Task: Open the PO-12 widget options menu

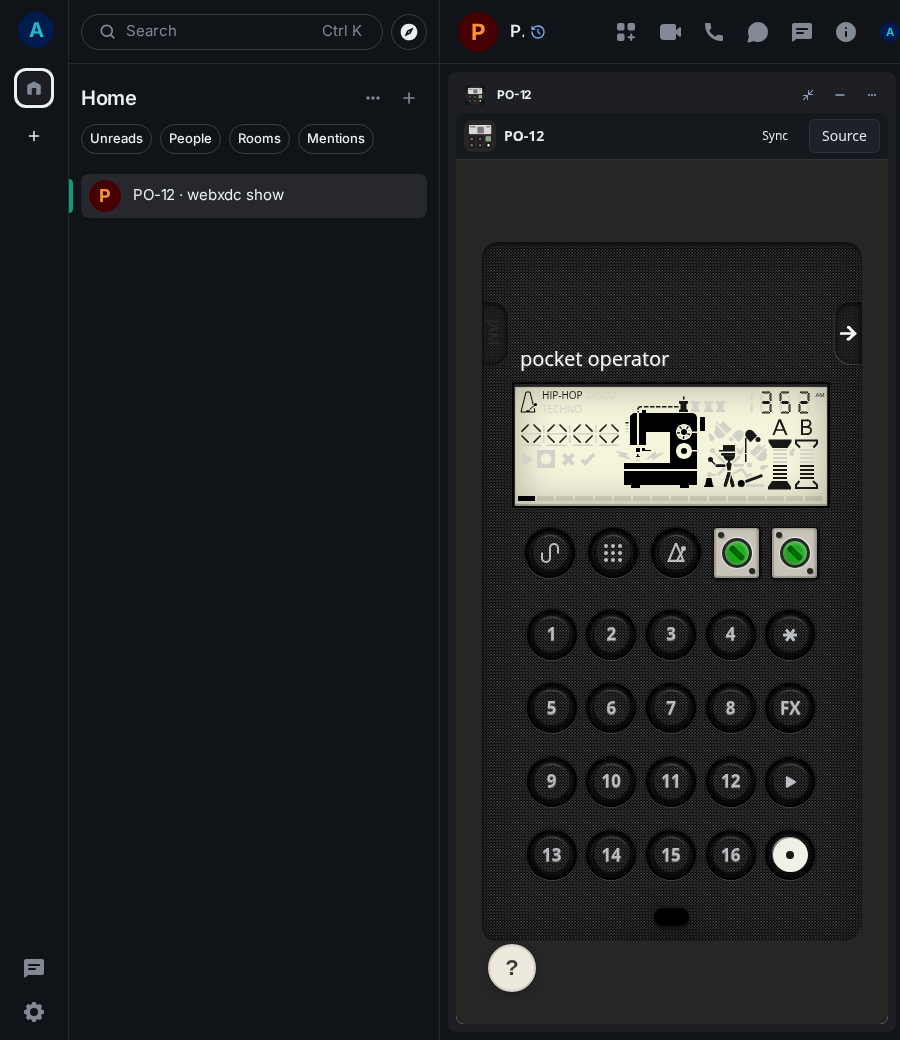Action: point(871,95)
